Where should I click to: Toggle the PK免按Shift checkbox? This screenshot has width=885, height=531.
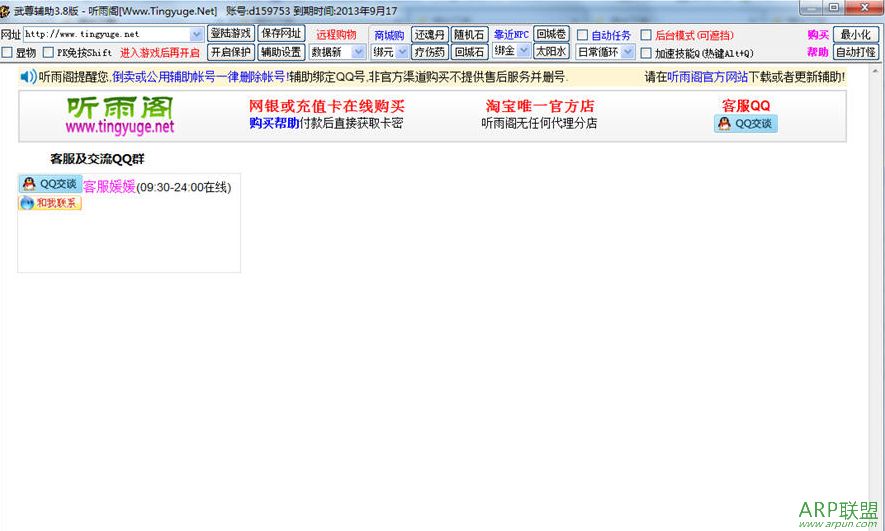[48, 52]
